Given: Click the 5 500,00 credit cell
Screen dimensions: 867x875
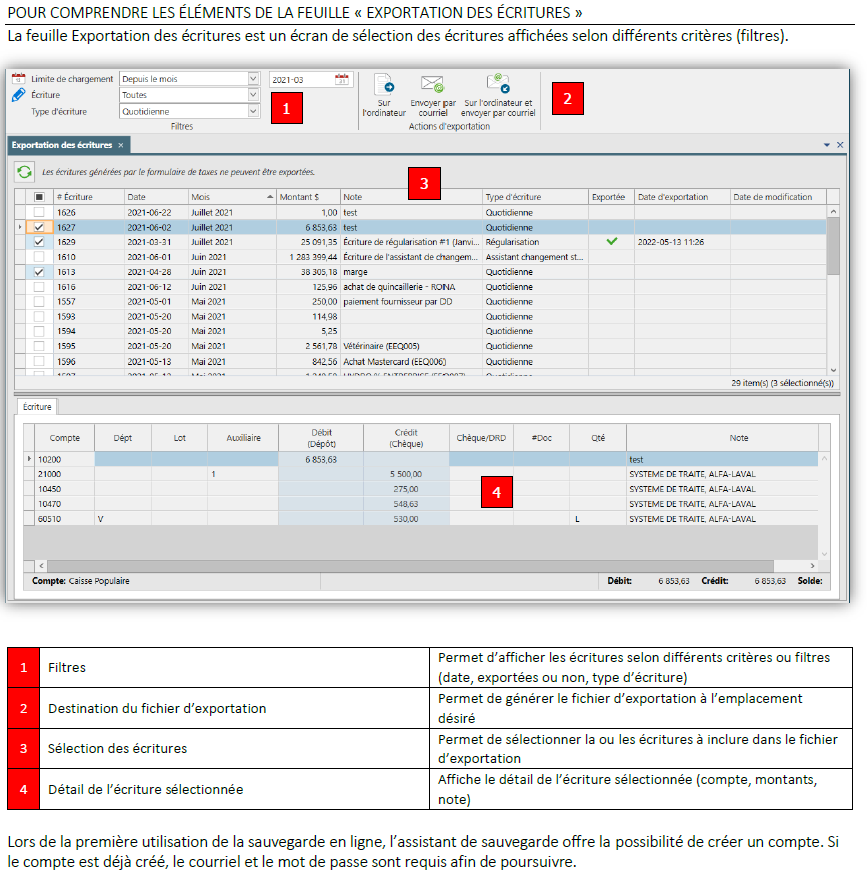Looking at the screenshot, I should [x=406, y=474].
